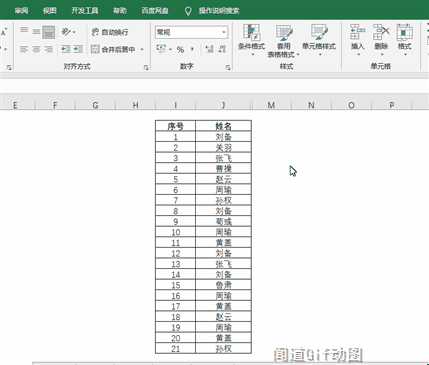
Task: Open 对齐方式 alignment dialog launcher
Action: [146, 67]
